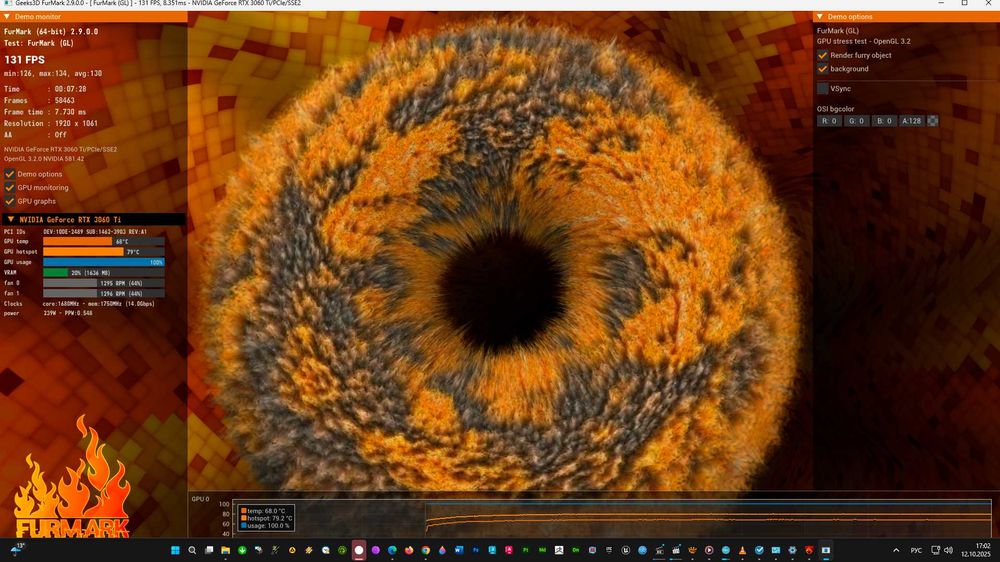Open the clock showing 17:02 12.10.2025
The image size is (1000, 562).
tap(976, 550)
